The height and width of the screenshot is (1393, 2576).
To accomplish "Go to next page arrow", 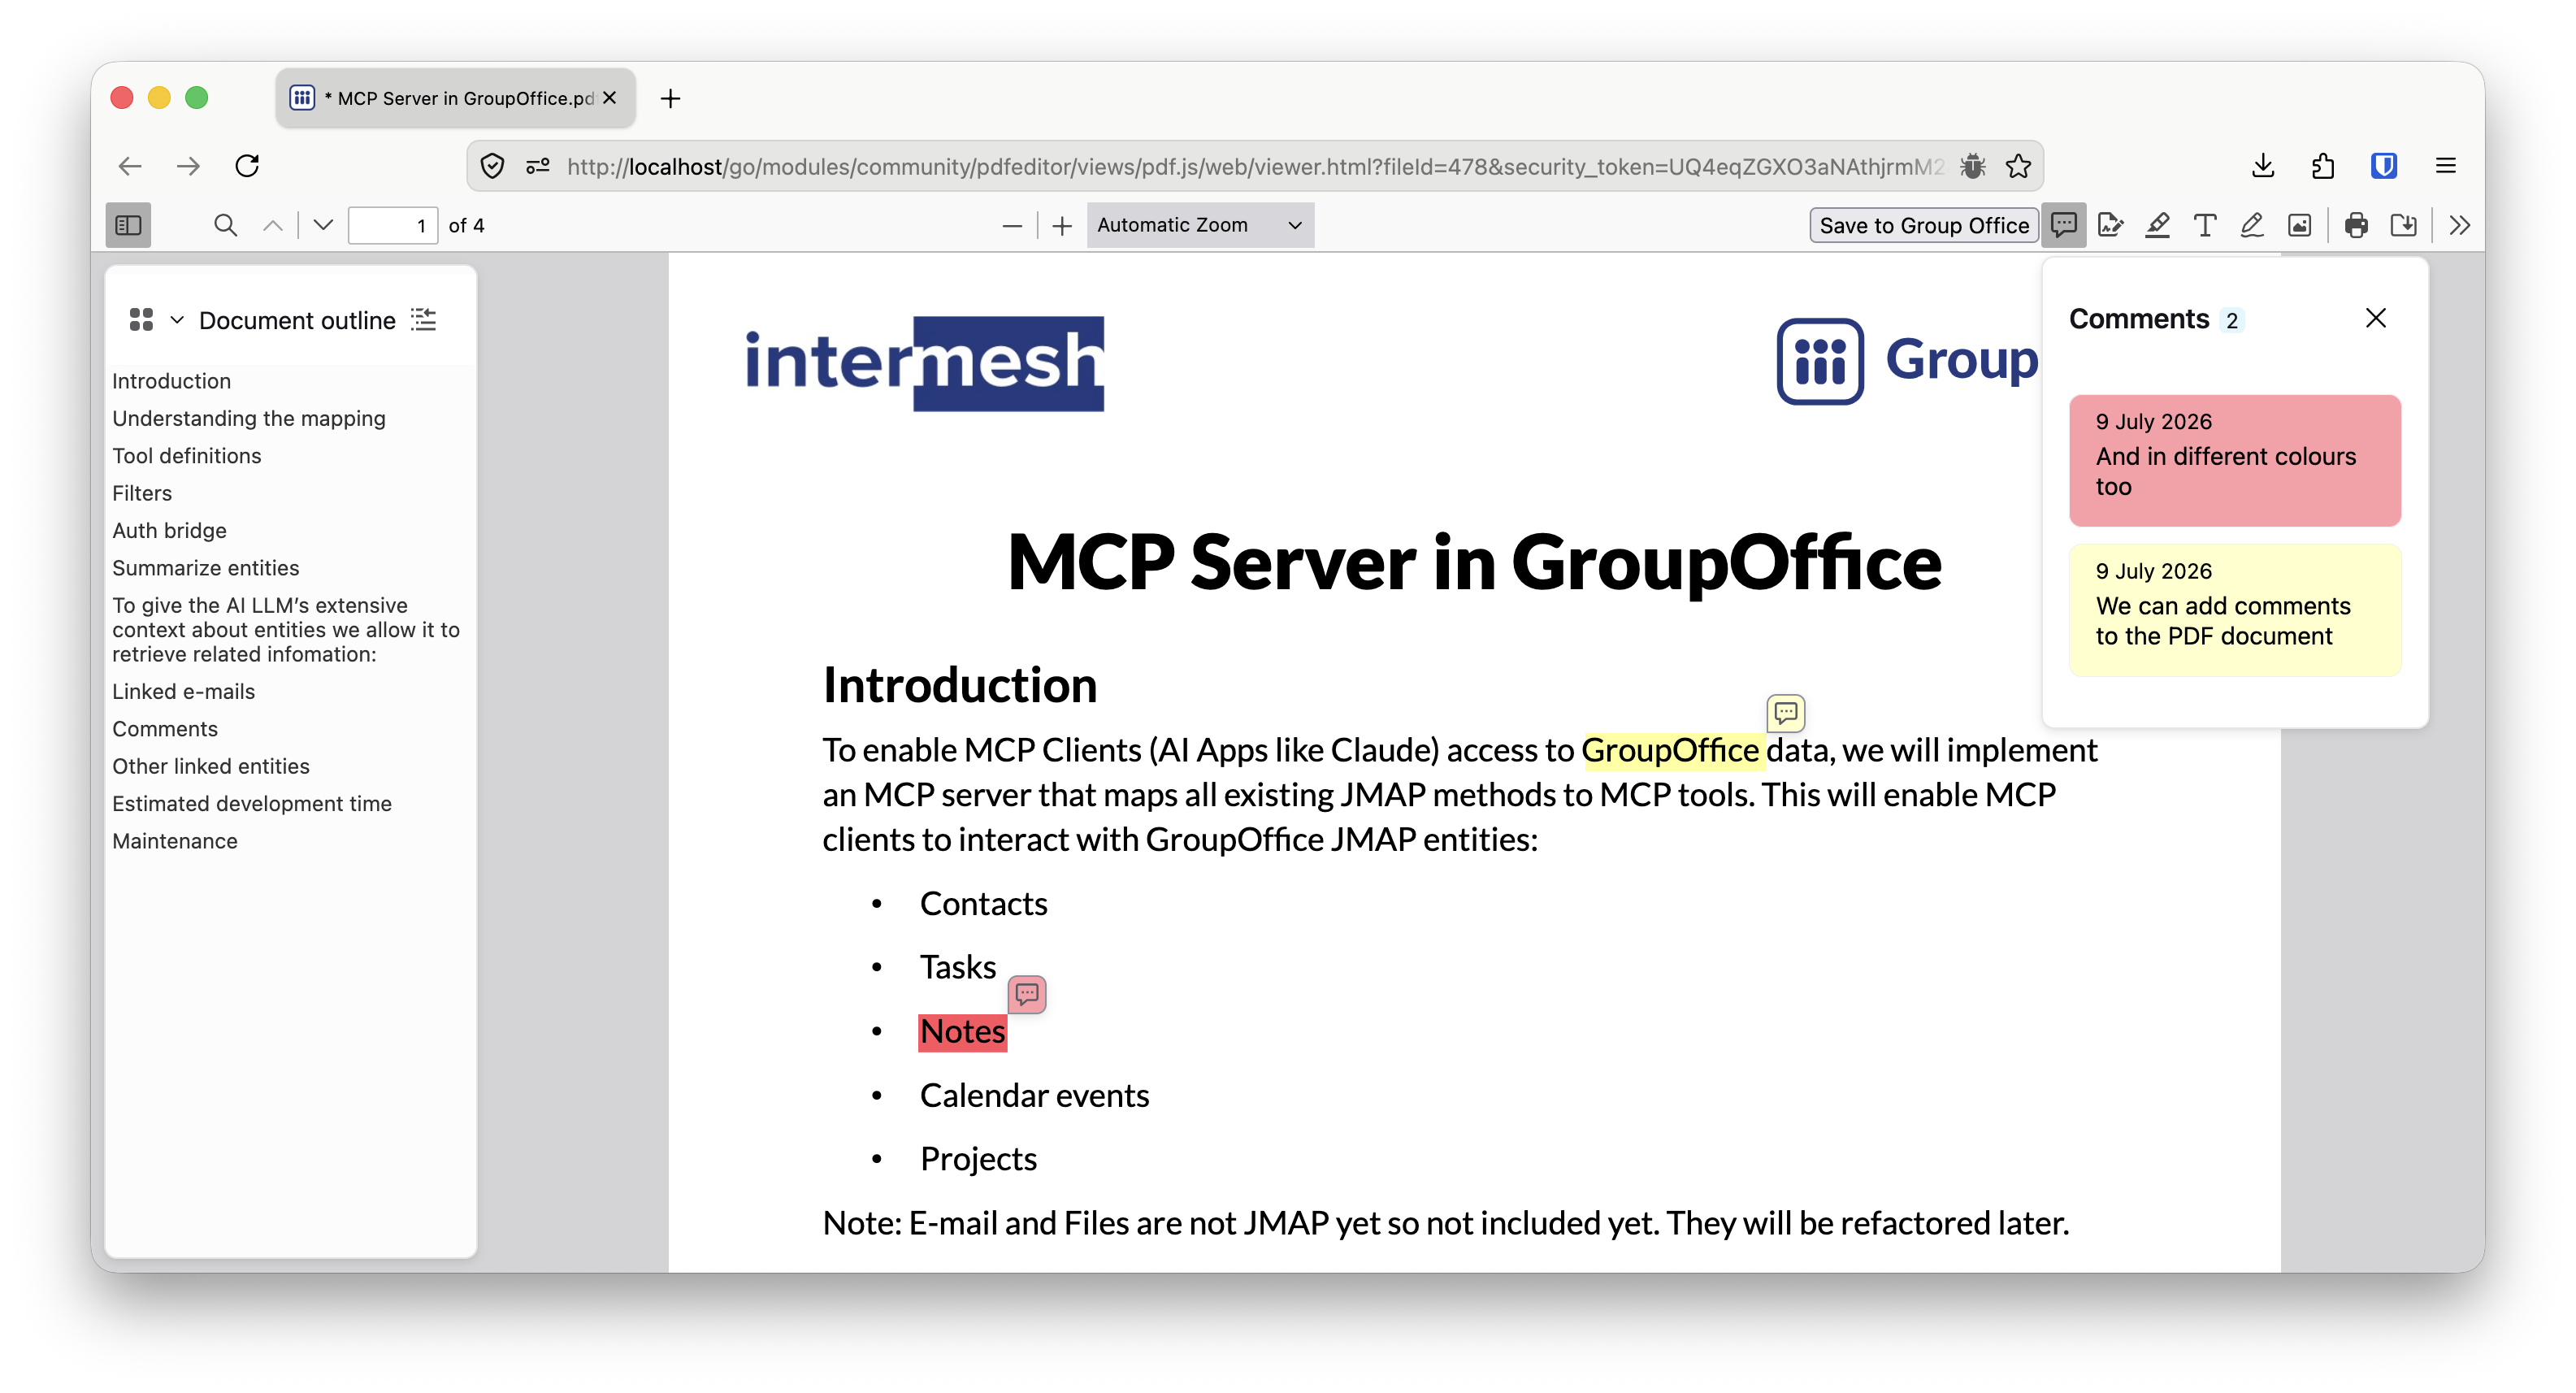I will click(322, 225).
